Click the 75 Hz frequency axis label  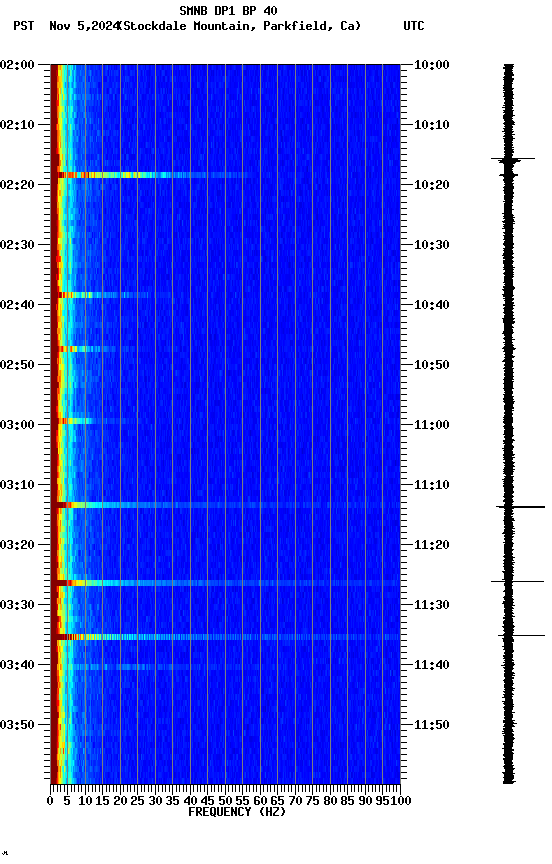coord(312,801)
